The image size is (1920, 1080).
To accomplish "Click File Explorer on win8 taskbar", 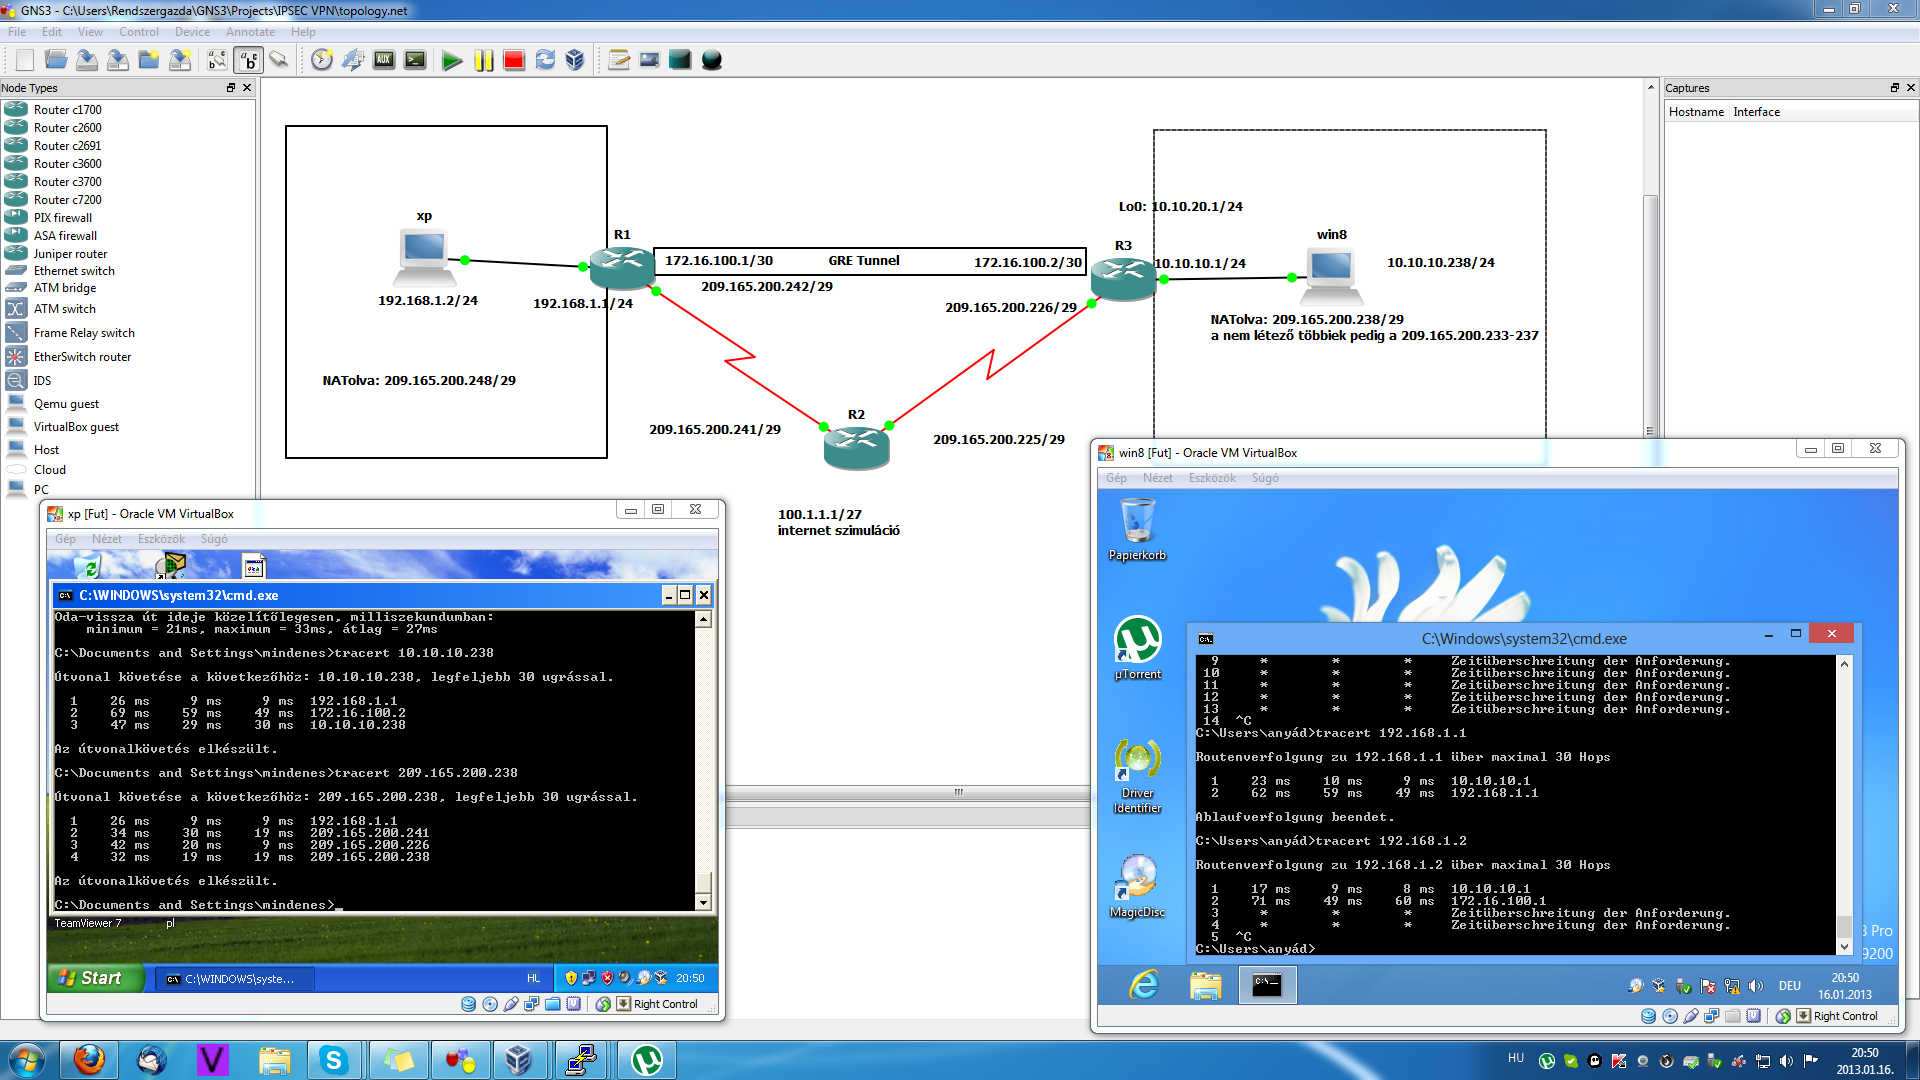I will 1205,985.
